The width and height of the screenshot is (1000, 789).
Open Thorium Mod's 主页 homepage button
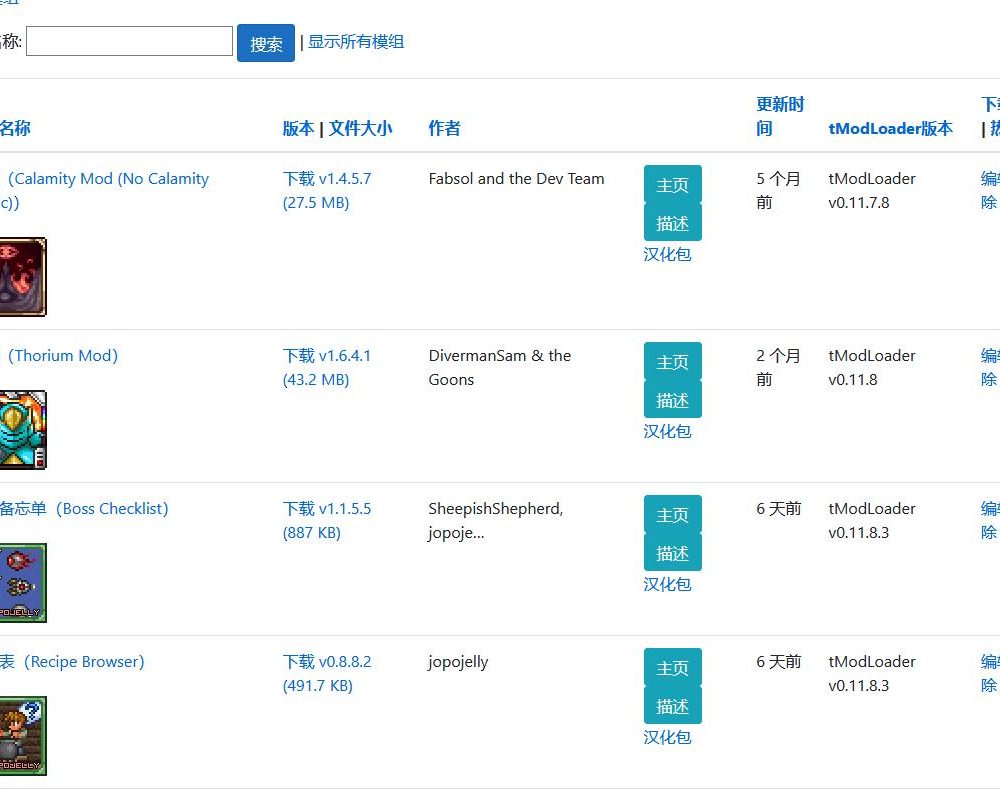click(672, 362)
